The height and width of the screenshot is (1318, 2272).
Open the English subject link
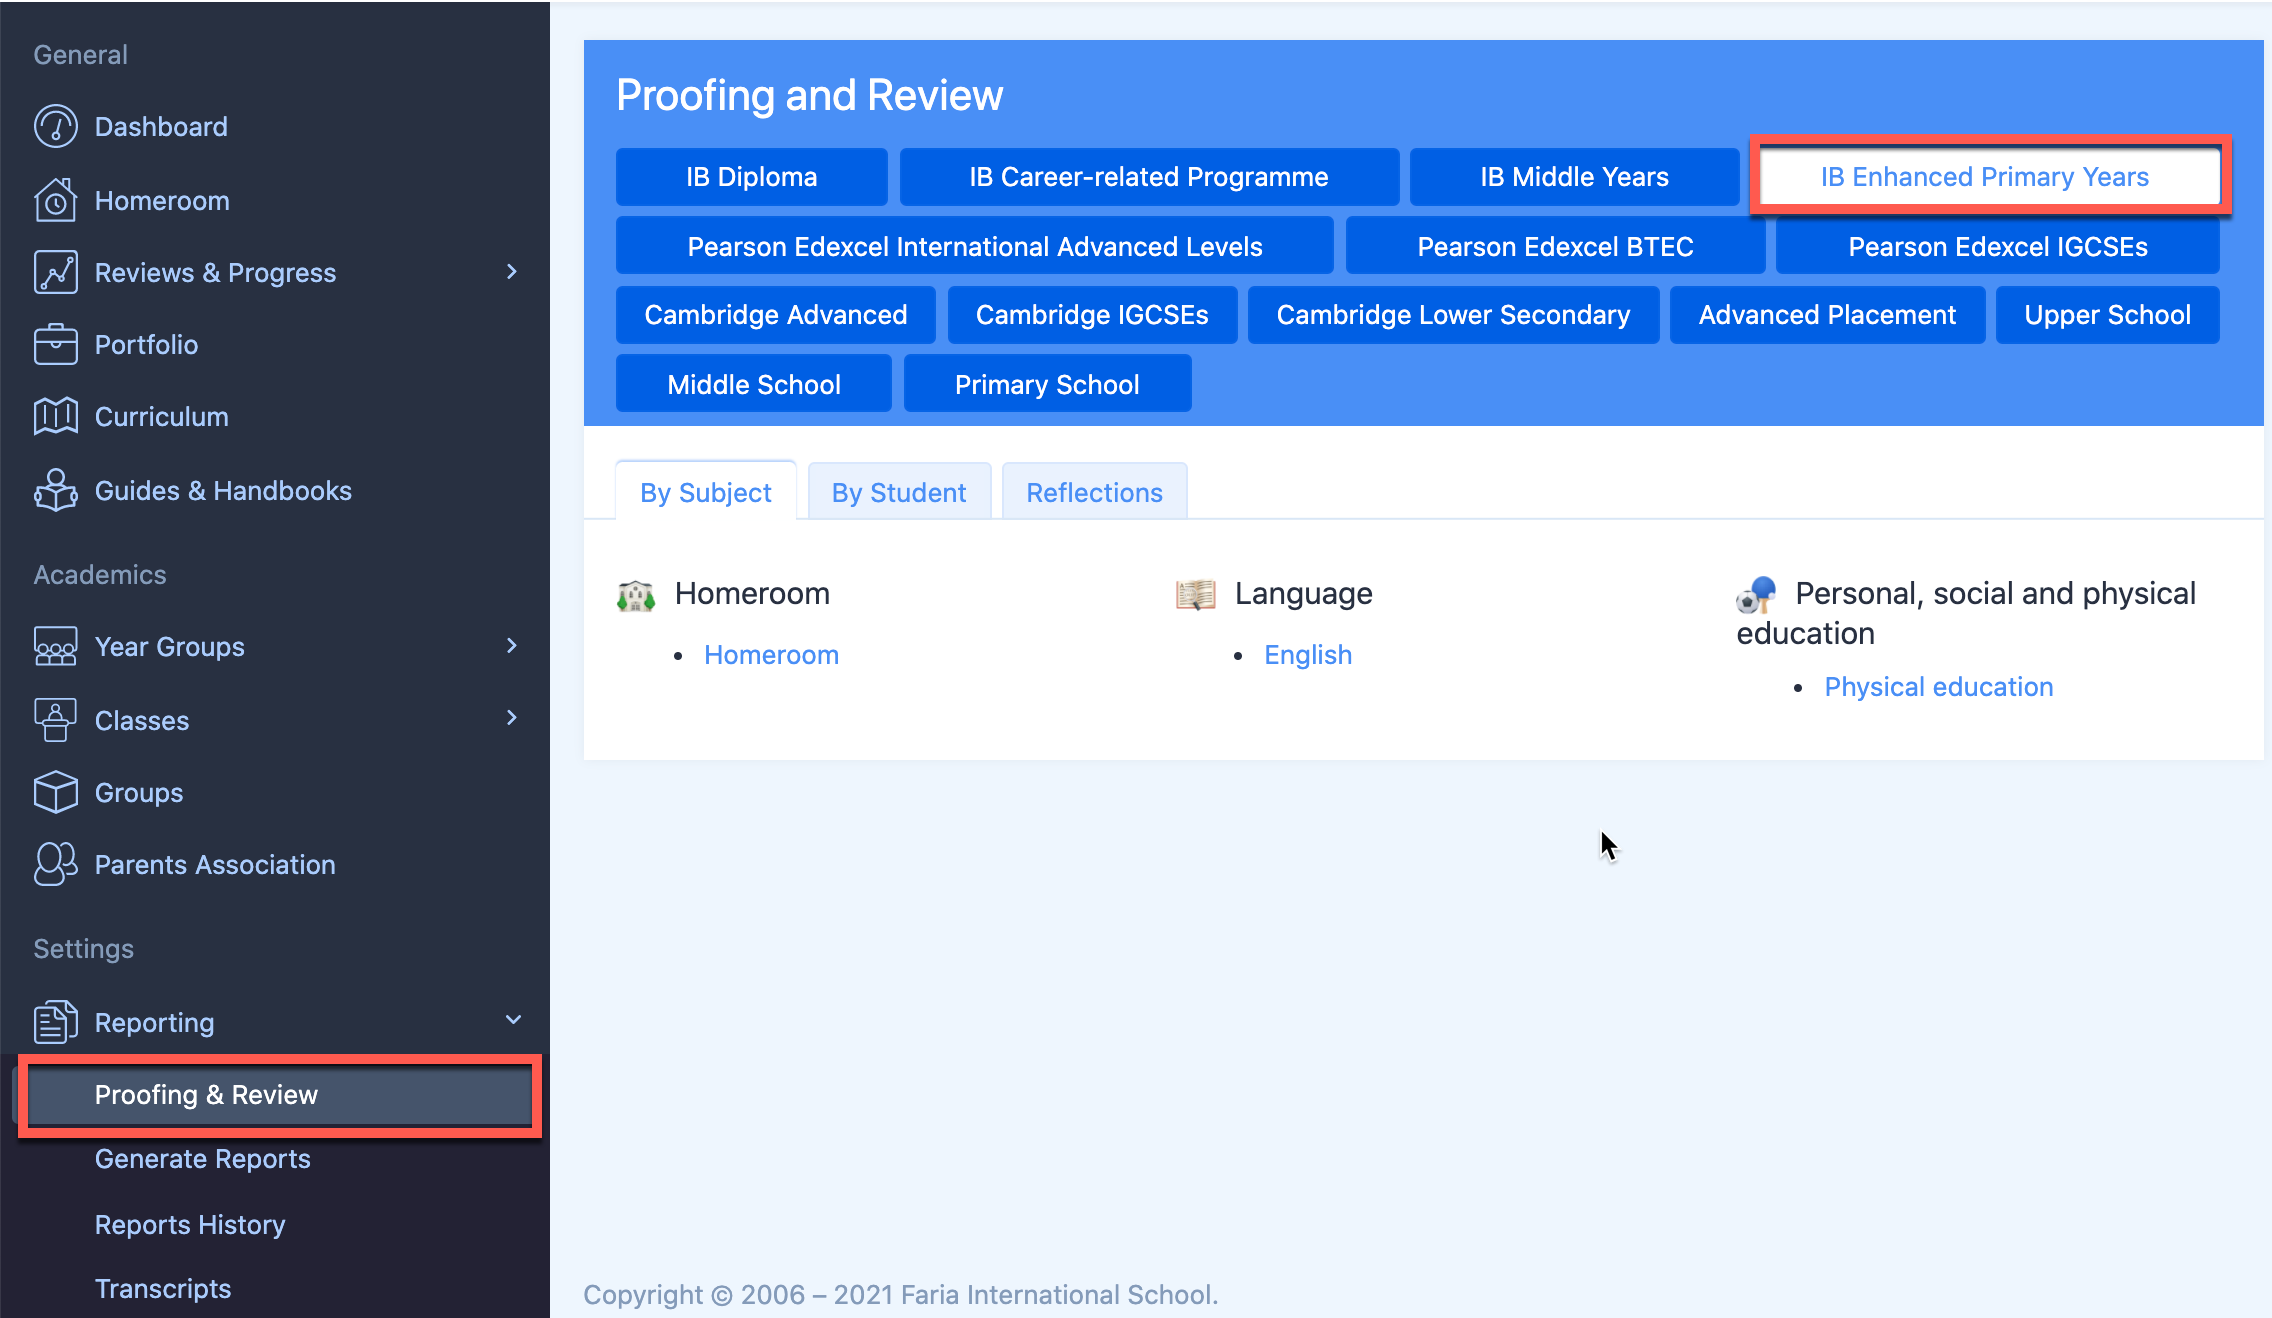[1308, 655]
